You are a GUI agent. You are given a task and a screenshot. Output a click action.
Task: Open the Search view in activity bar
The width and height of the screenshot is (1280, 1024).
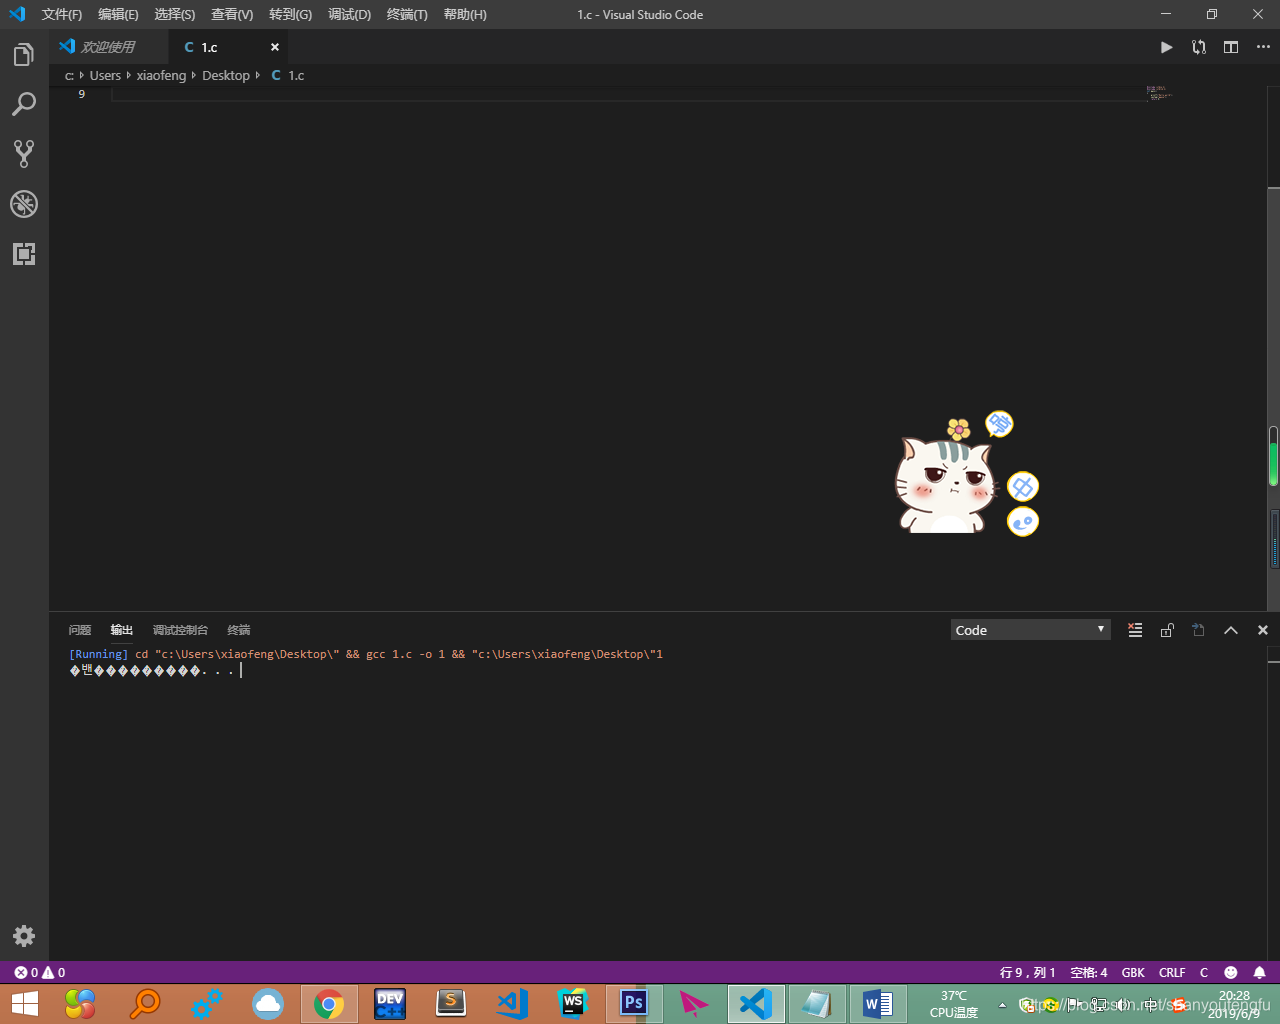tap(24, 104)
